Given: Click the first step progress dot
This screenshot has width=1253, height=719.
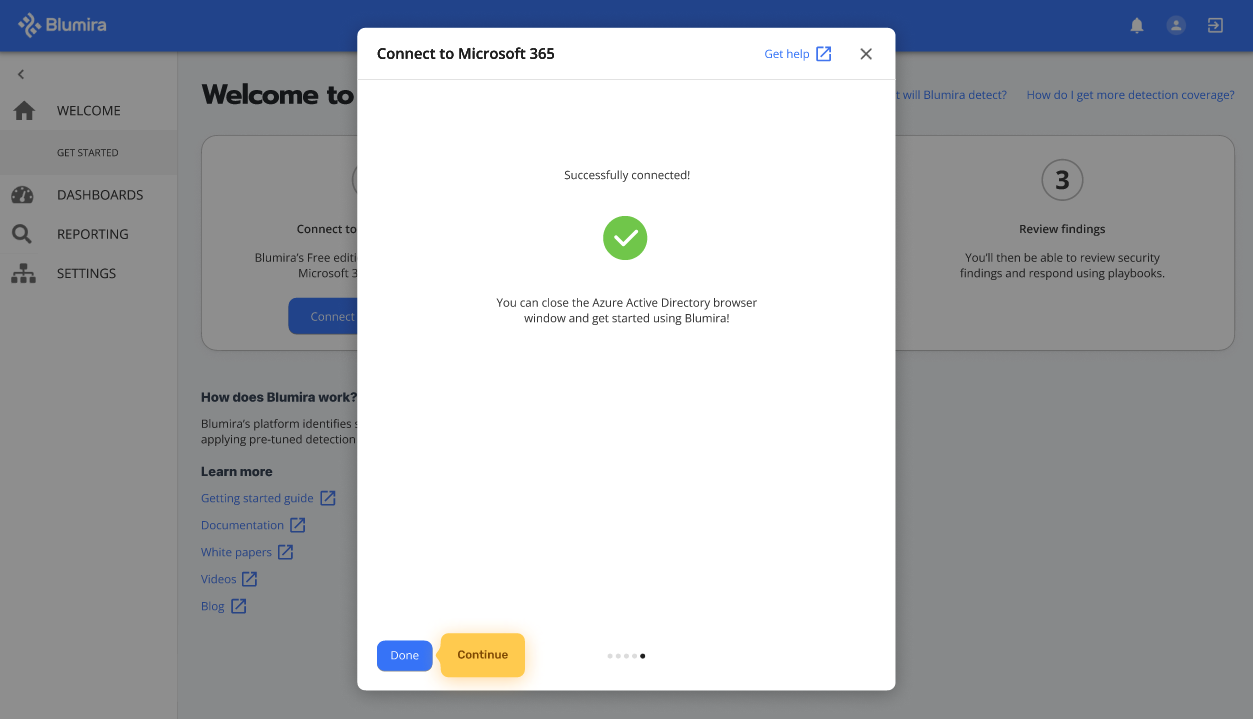Looking at the screenshot, I should [610, 656].
